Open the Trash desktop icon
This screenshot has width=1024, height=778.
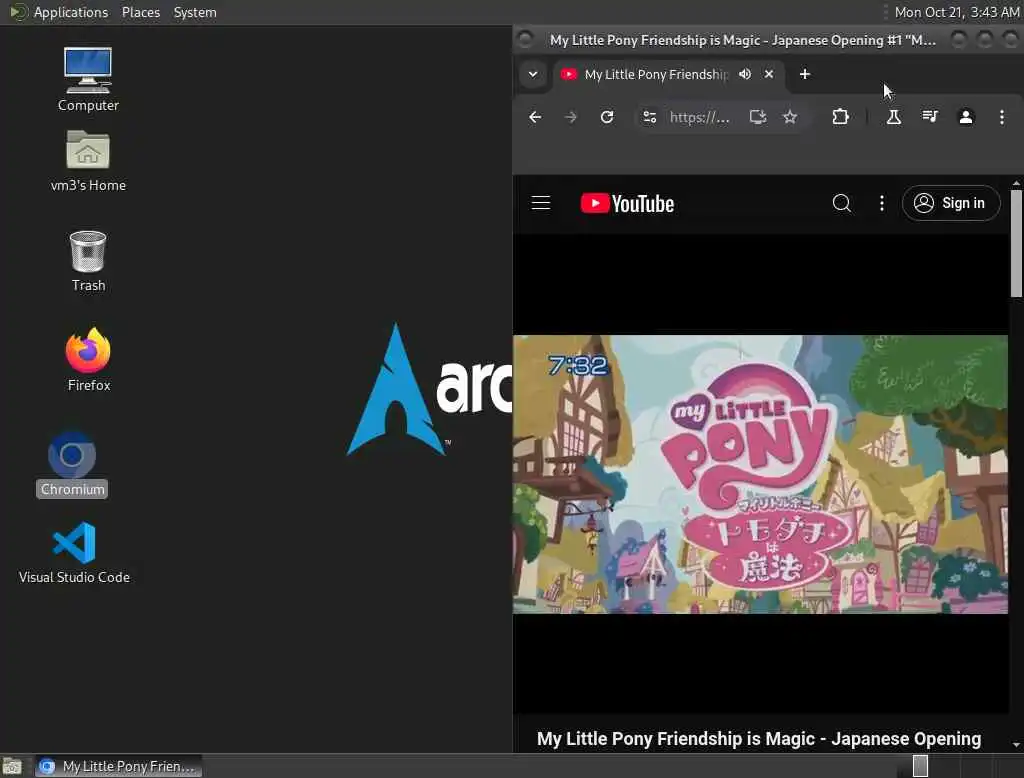coord(88,261)
